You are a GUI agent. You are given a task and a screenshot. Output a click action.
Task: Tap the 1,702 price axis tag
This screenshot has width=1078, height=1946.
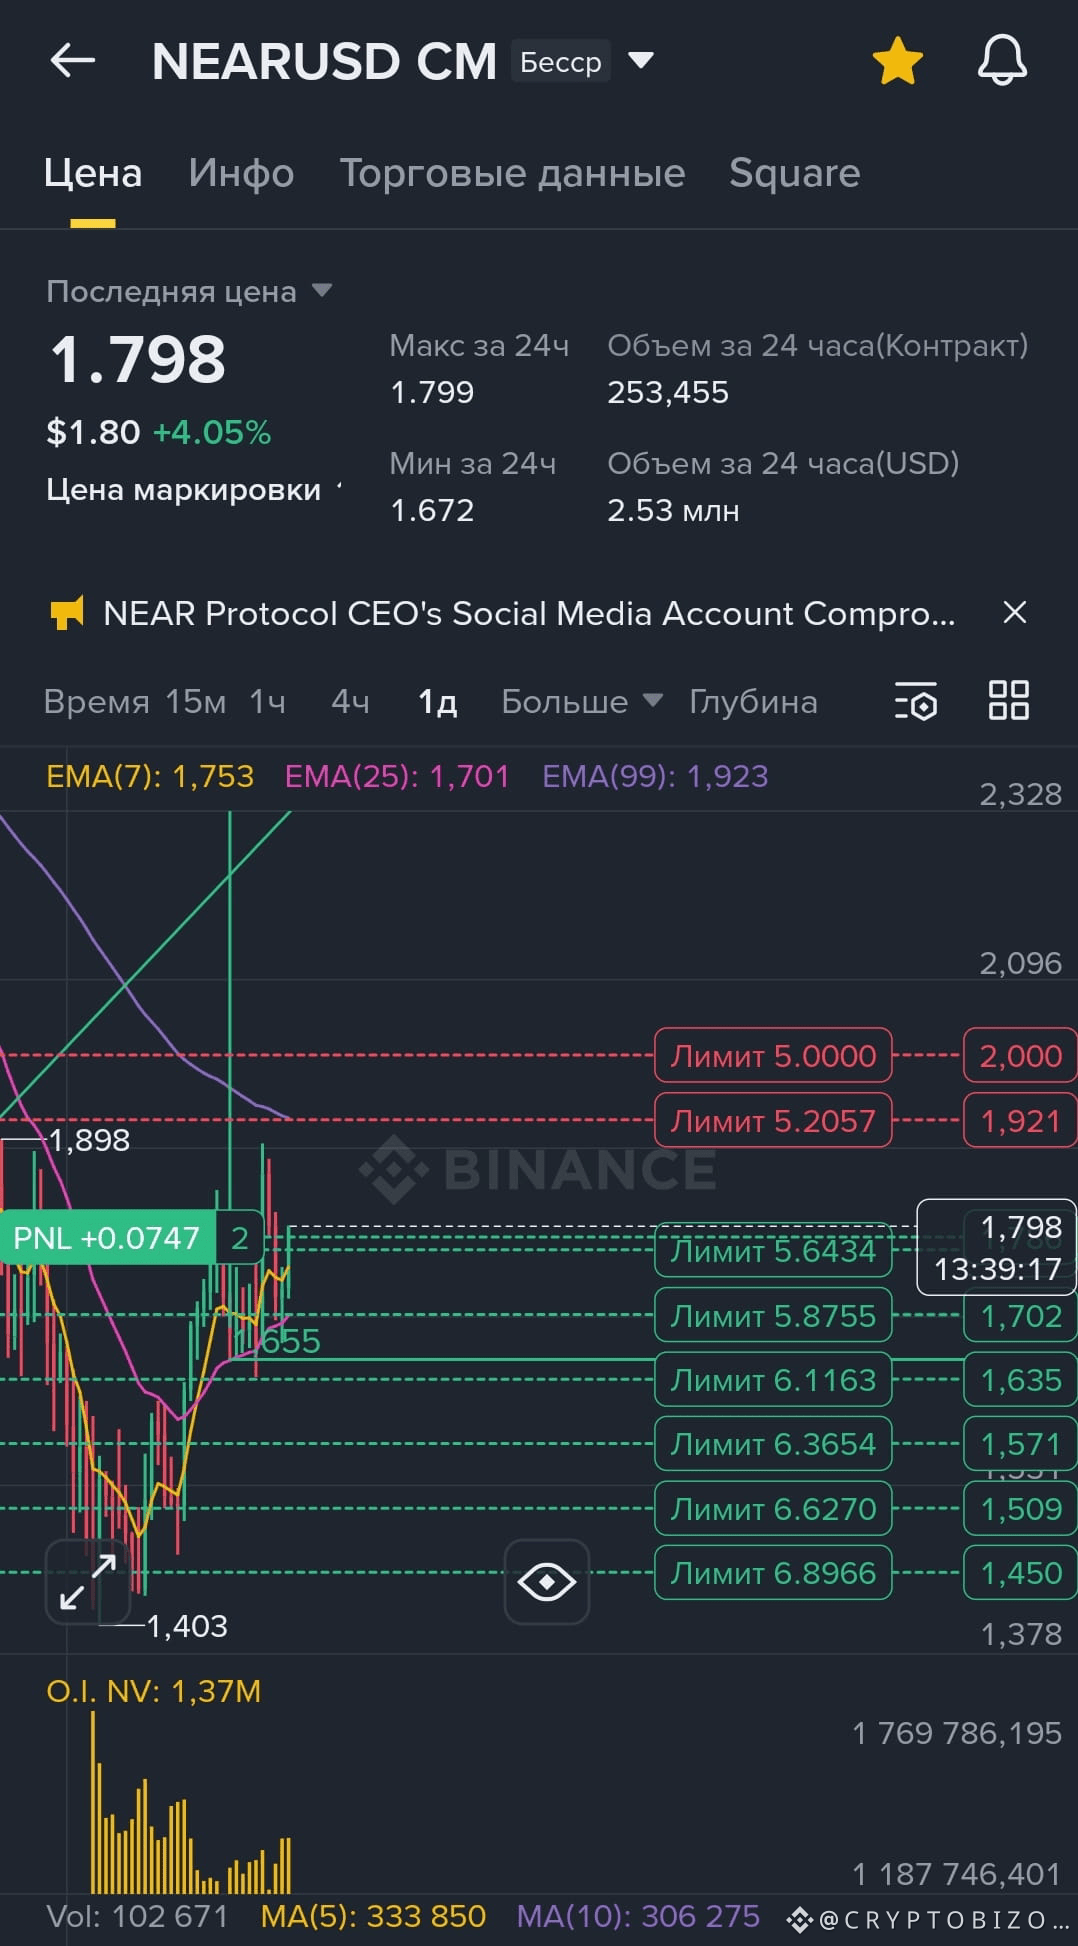1020,1316
